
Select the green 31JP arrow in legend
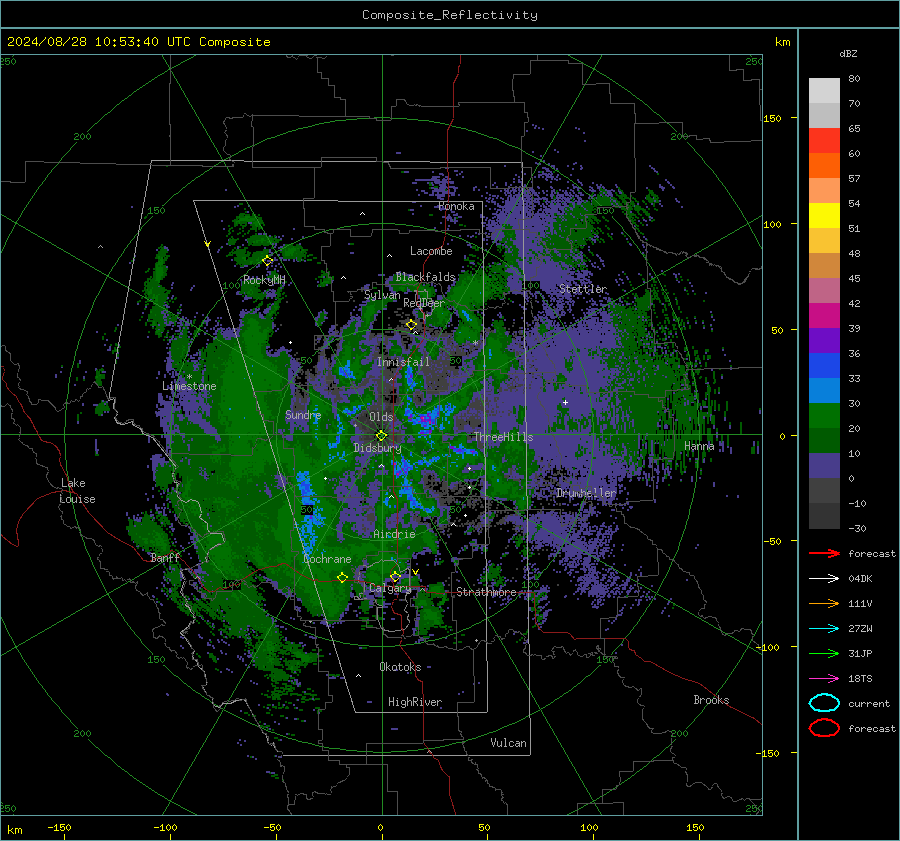824,653
